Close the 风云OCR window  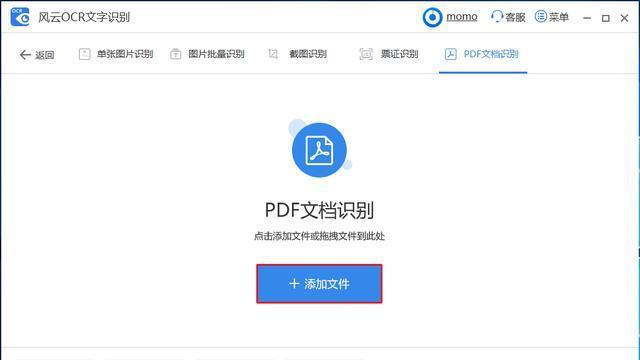click(x=624, y=18)
